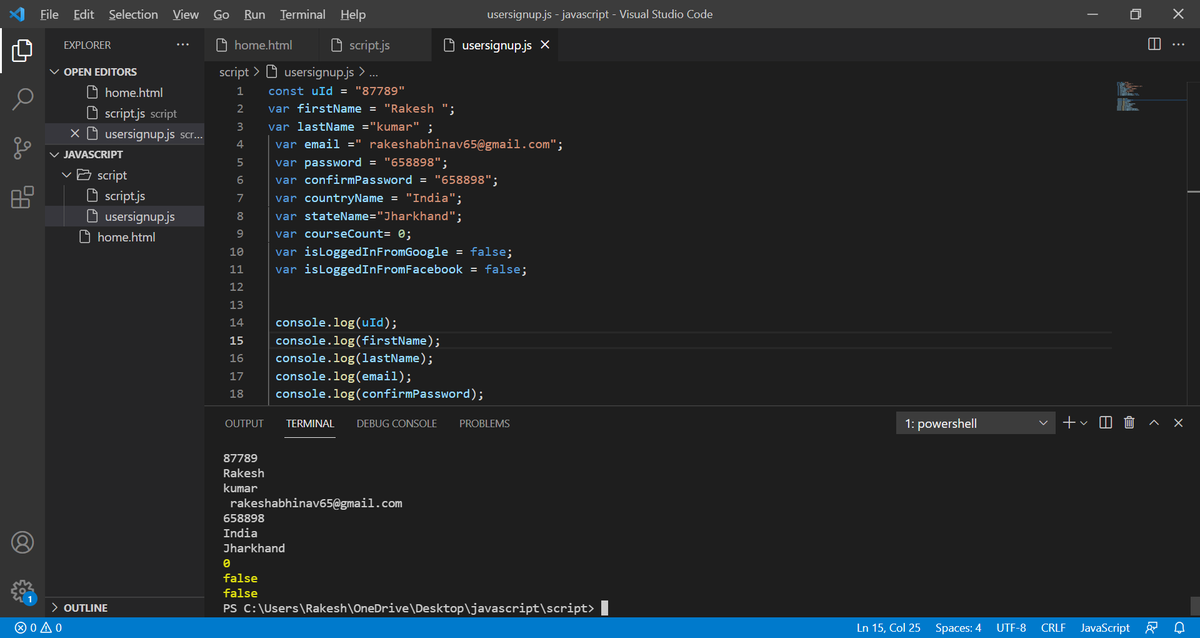Click the feedback icon in status bar
Screen dimensions: 1200x638
pyautogui.click(x=1151, y=628)
